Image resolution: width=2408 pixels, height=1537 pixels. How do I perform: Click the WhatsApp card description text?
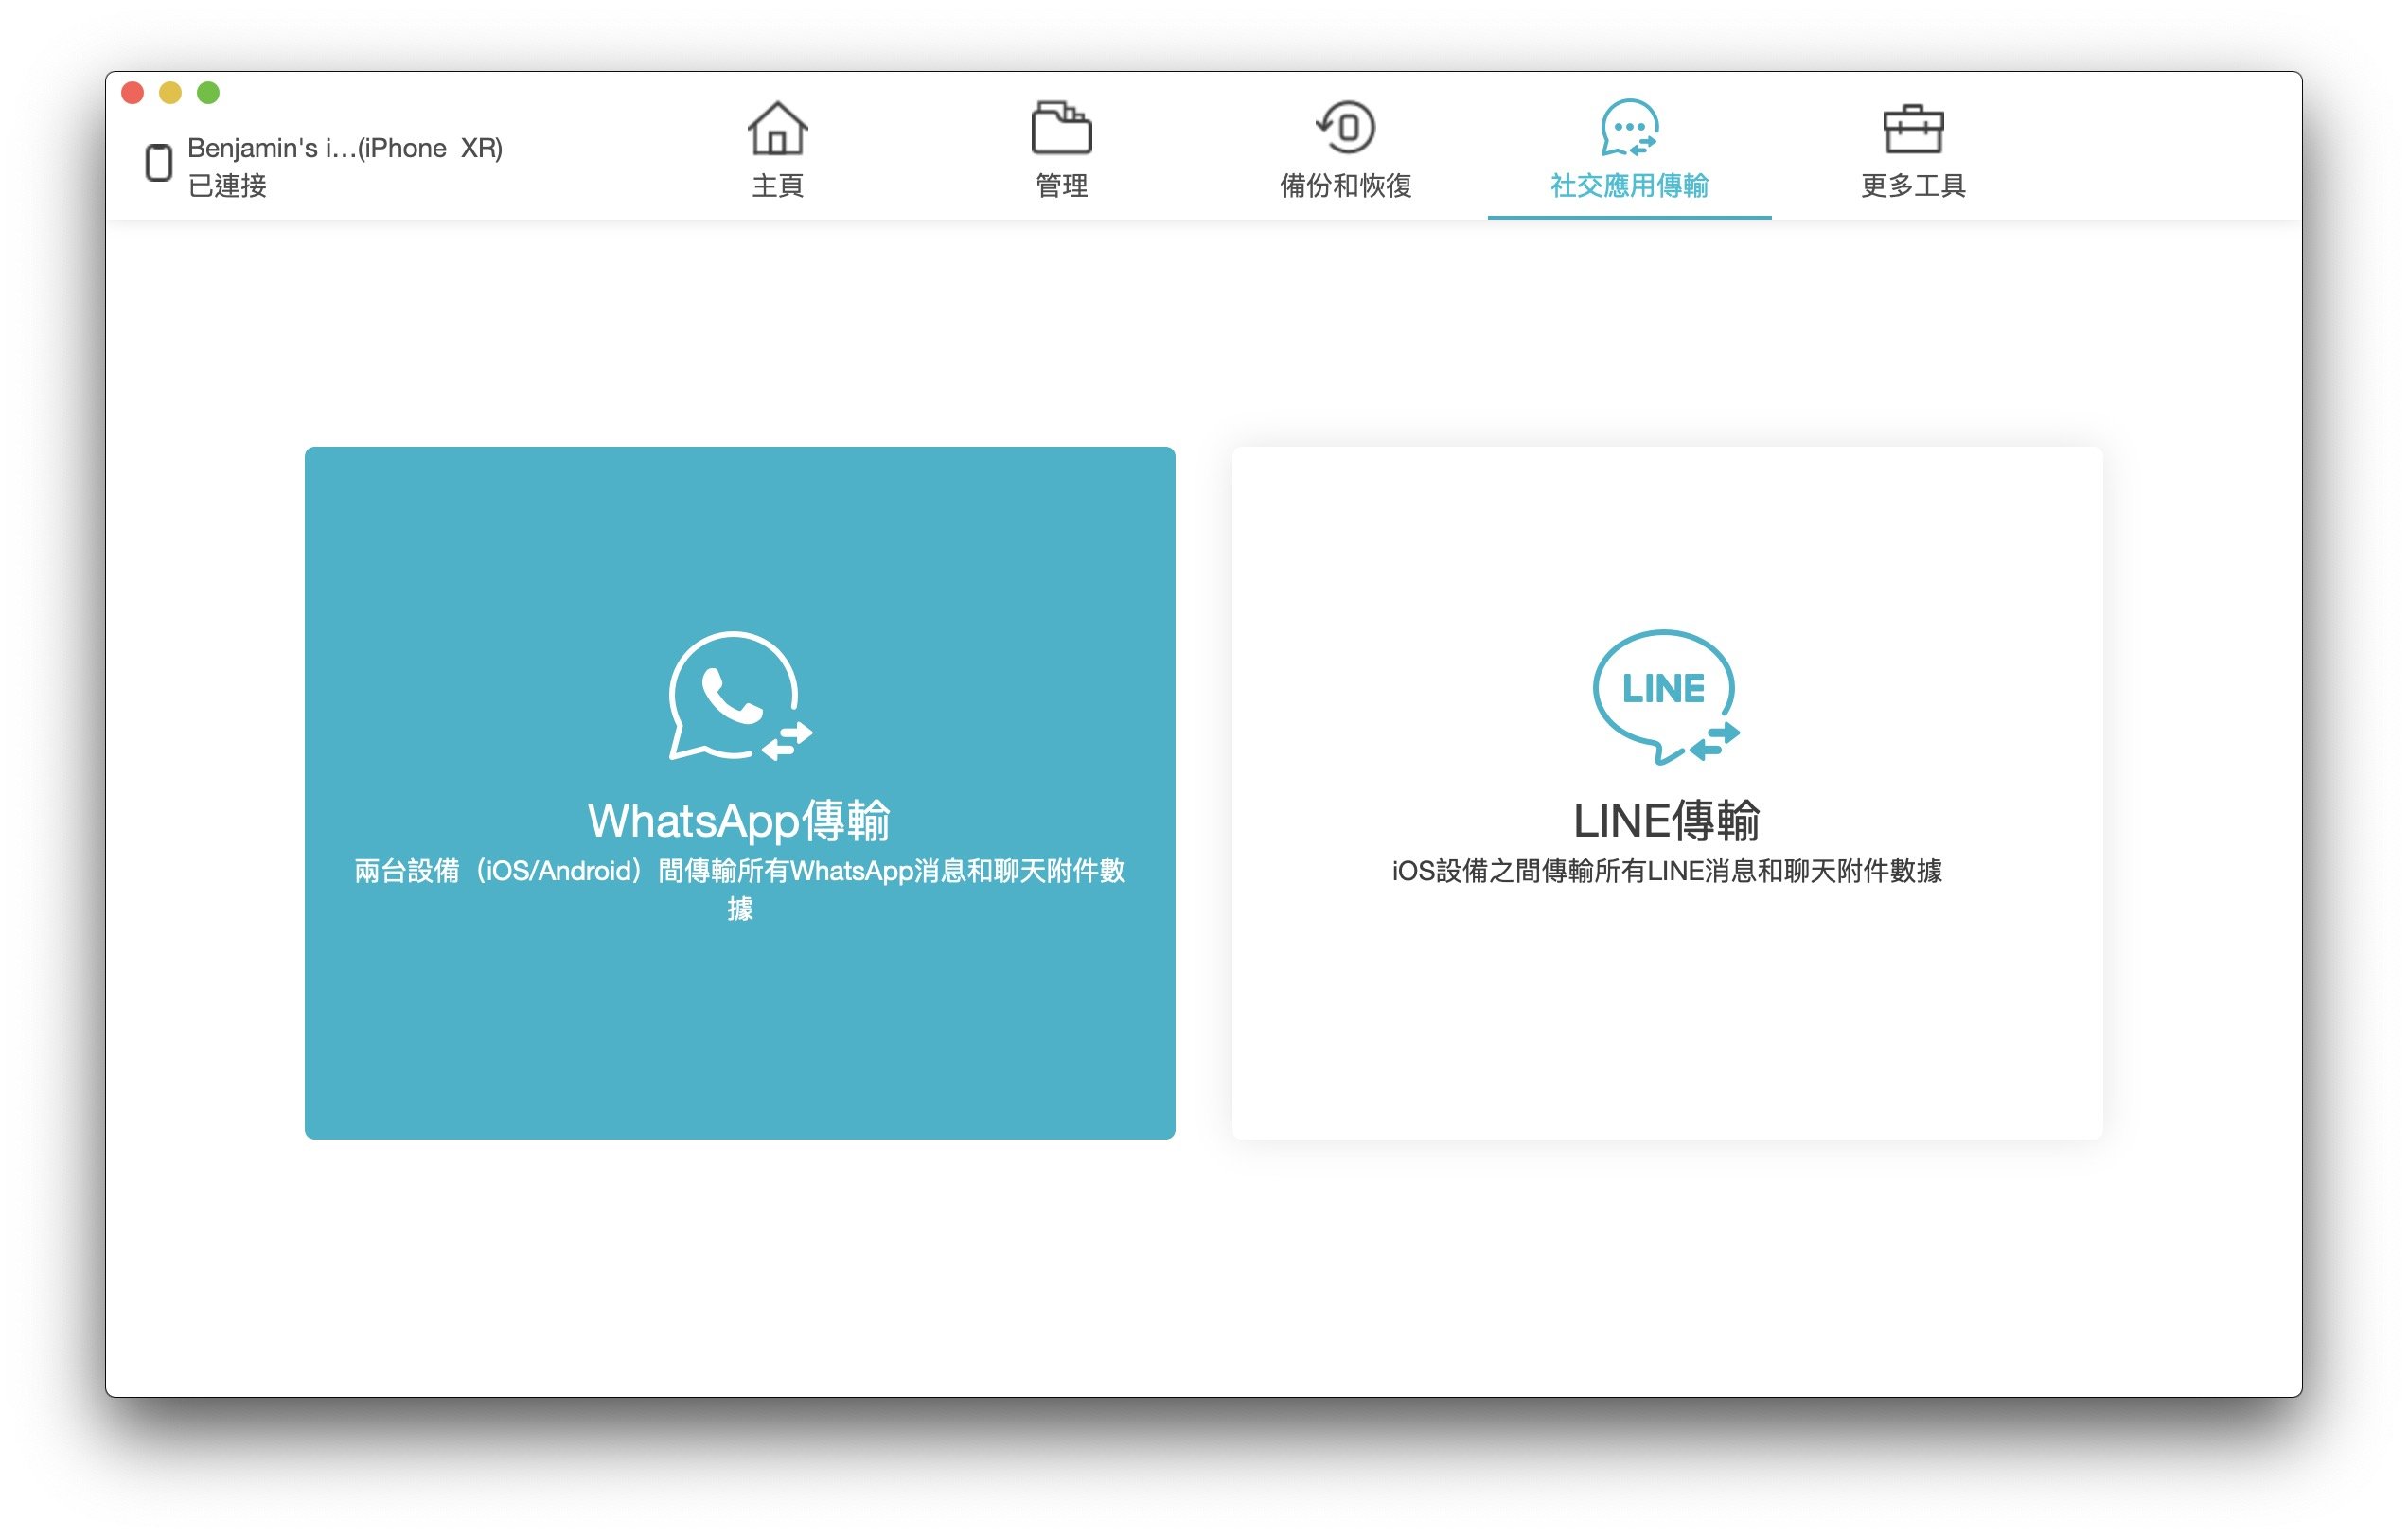[x=739, y=890]
